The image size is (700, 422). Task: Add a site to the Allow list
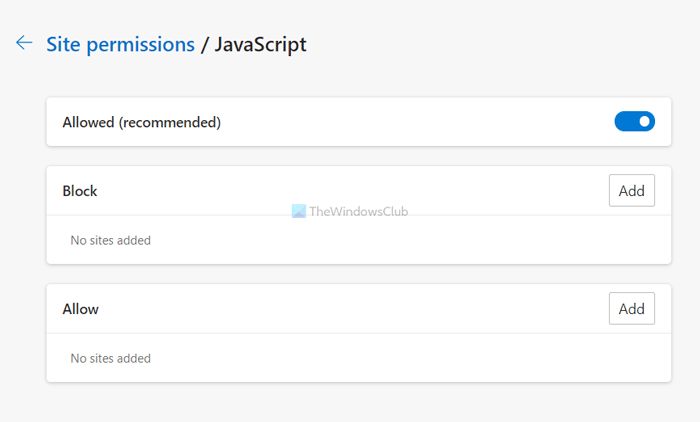(632, 309)
